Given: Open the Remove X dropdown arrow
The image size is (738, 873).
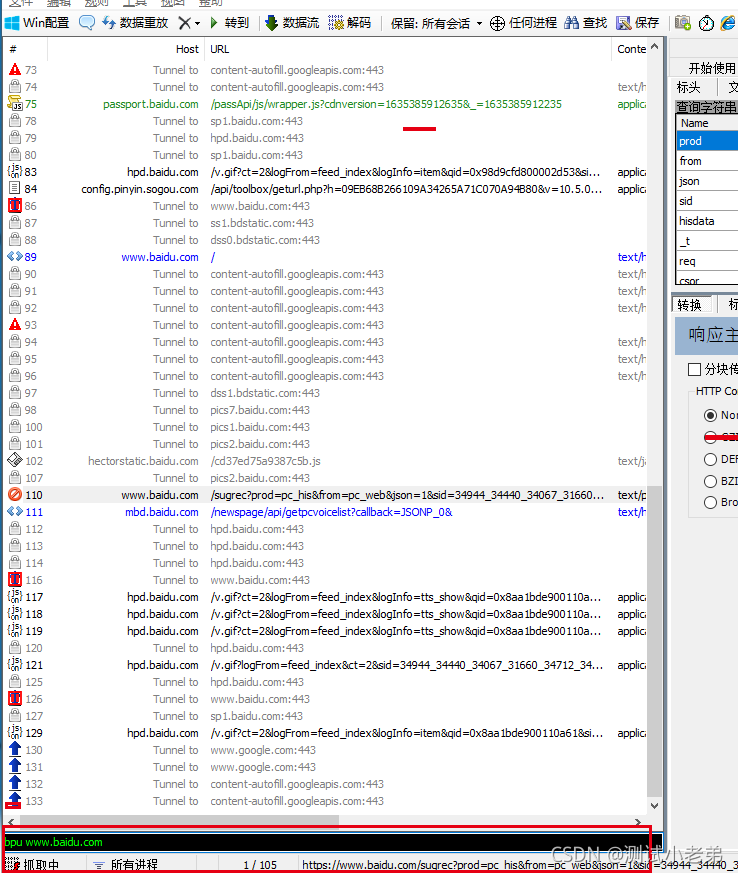Looking at the screenshot, I should tap(197, 23).
